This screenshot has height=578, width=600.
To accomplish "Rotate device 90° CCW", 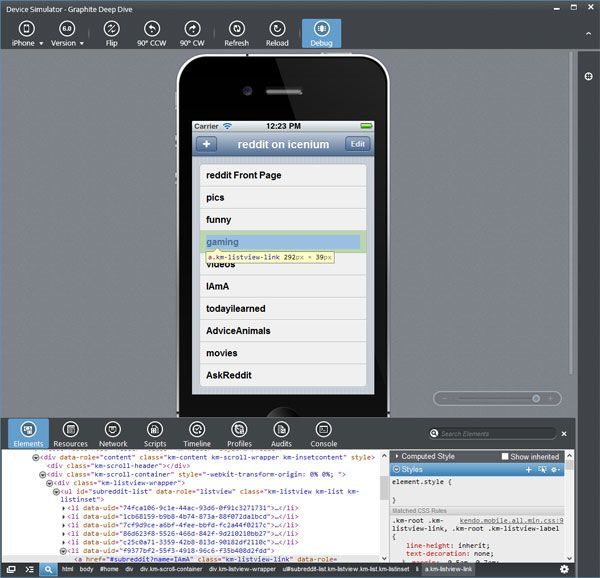I will [152, 34].
